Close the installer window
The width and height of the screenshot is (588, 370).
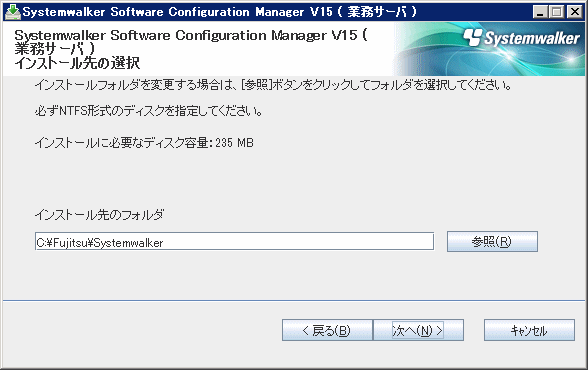coord(574,12)
